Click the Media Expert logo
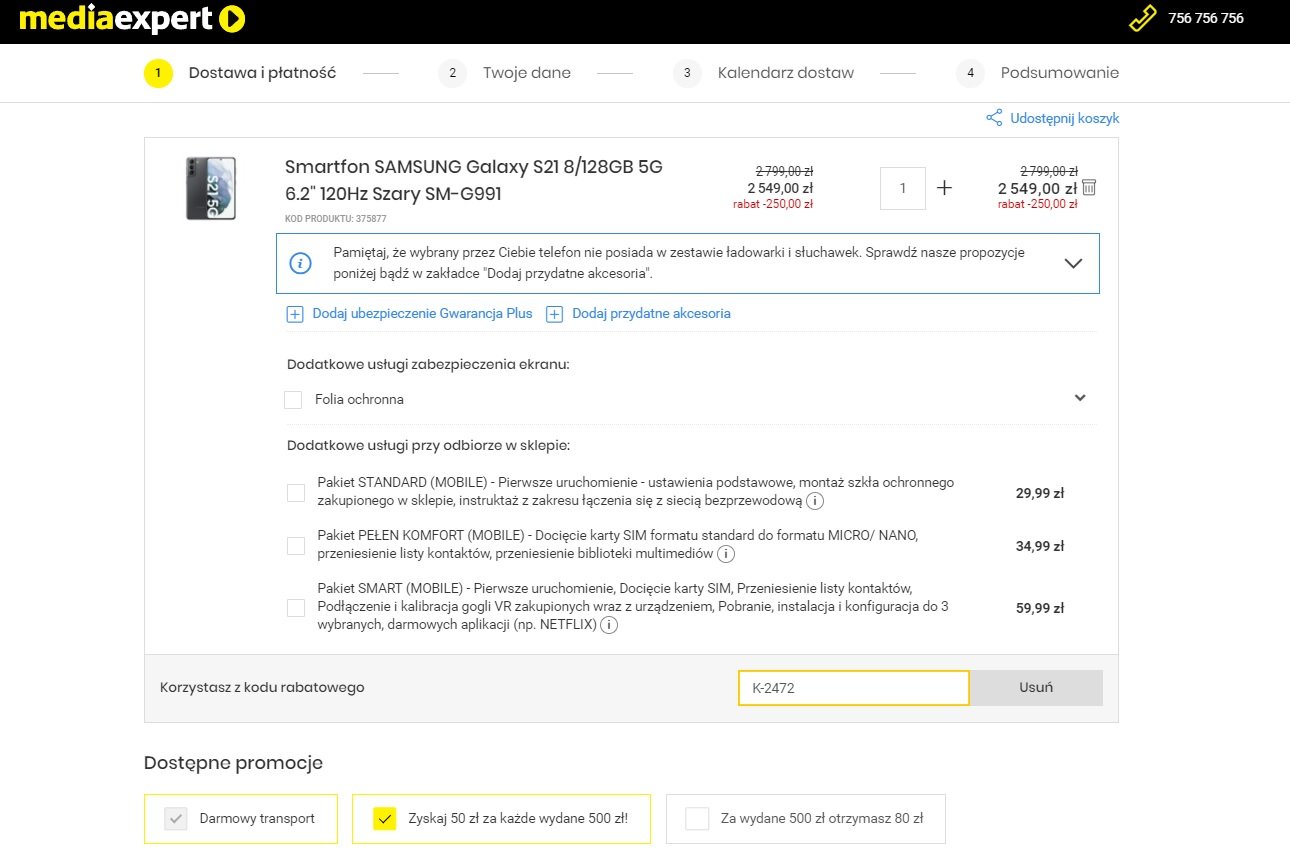1290x850 pixels. 131,19
